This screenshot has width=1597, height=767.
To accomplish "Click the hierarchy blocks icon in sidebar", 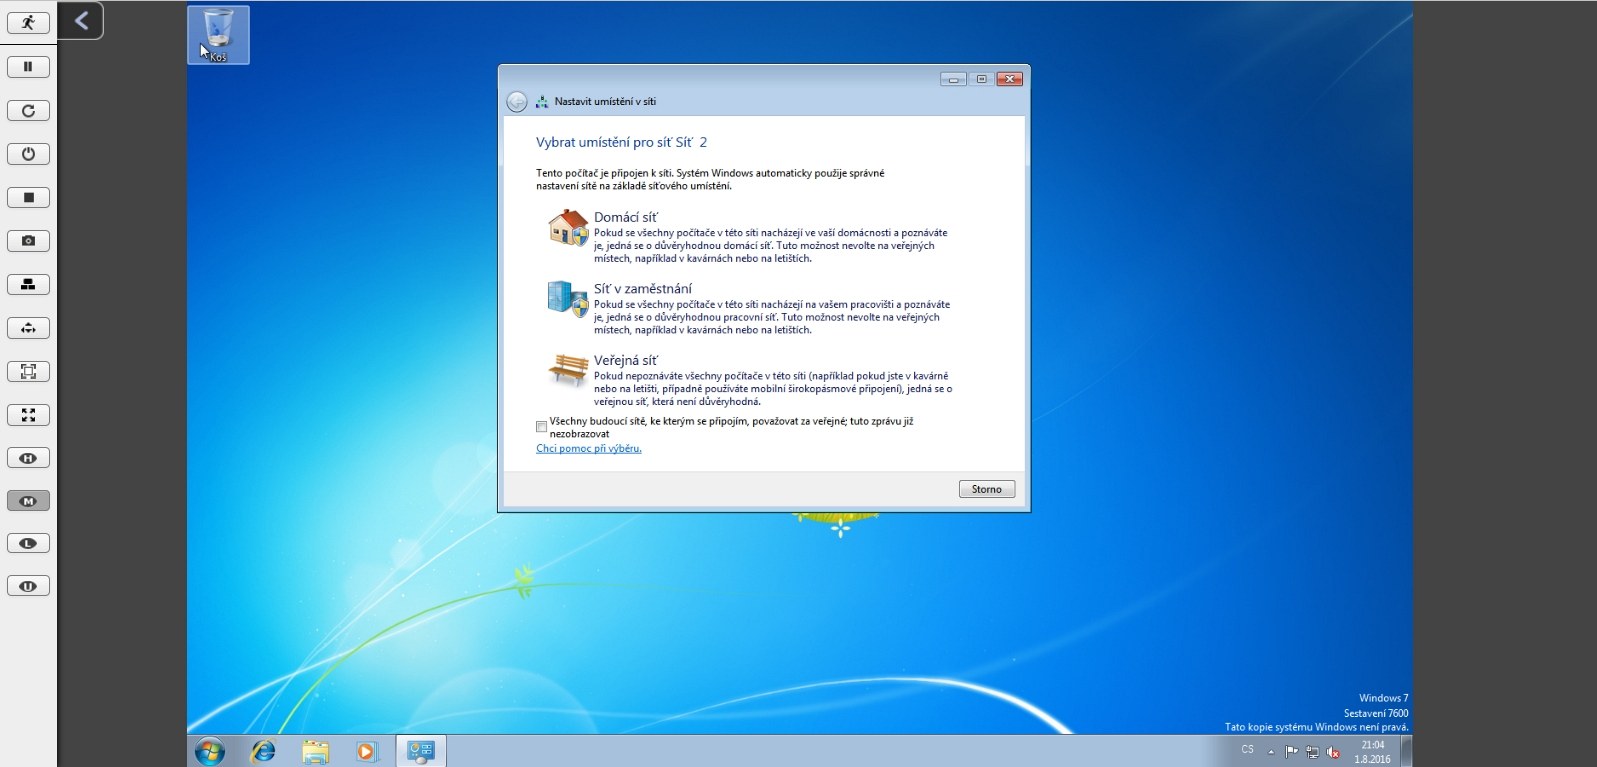I will (x=28, y=284).
